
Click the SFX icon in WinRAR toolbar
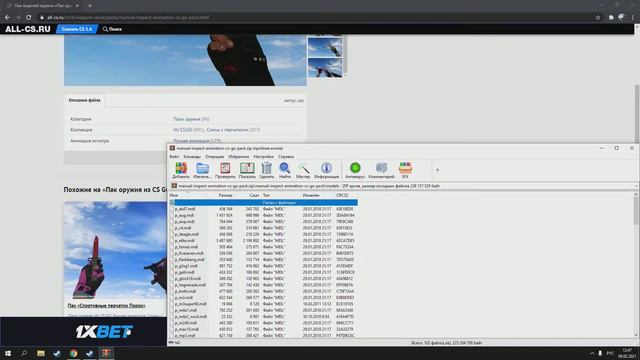[x=405, y=168]
